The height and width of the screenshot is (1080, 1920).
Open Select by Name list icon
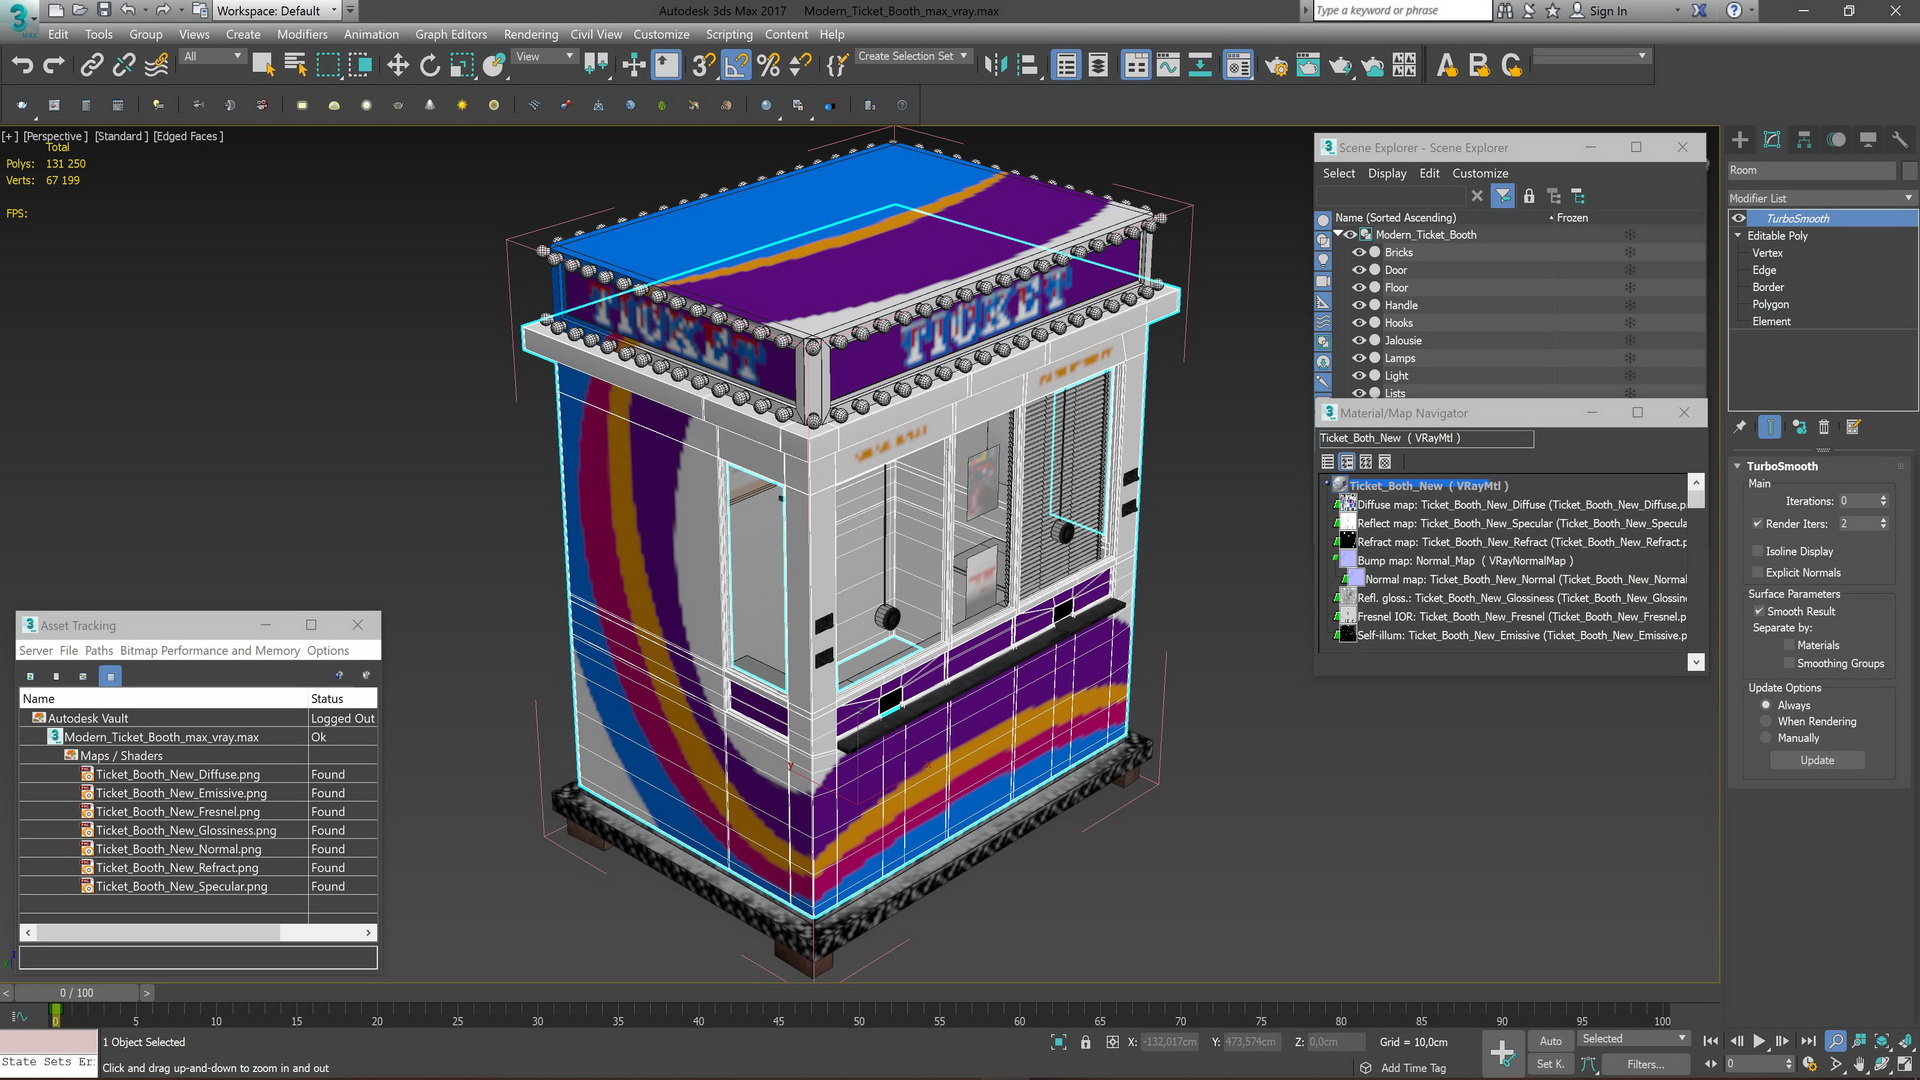[x=296, y=66]
